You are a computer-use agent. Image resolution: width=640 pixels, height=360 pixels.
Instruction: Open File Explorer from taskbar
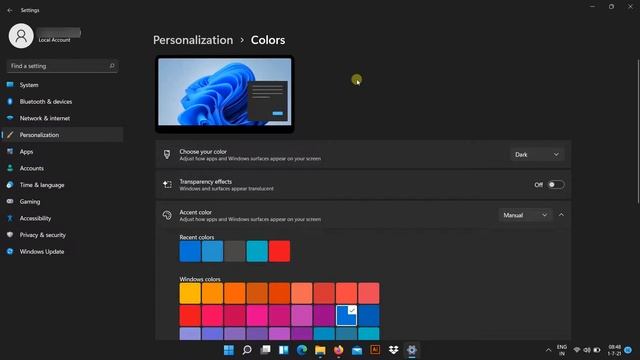[320, 350]
